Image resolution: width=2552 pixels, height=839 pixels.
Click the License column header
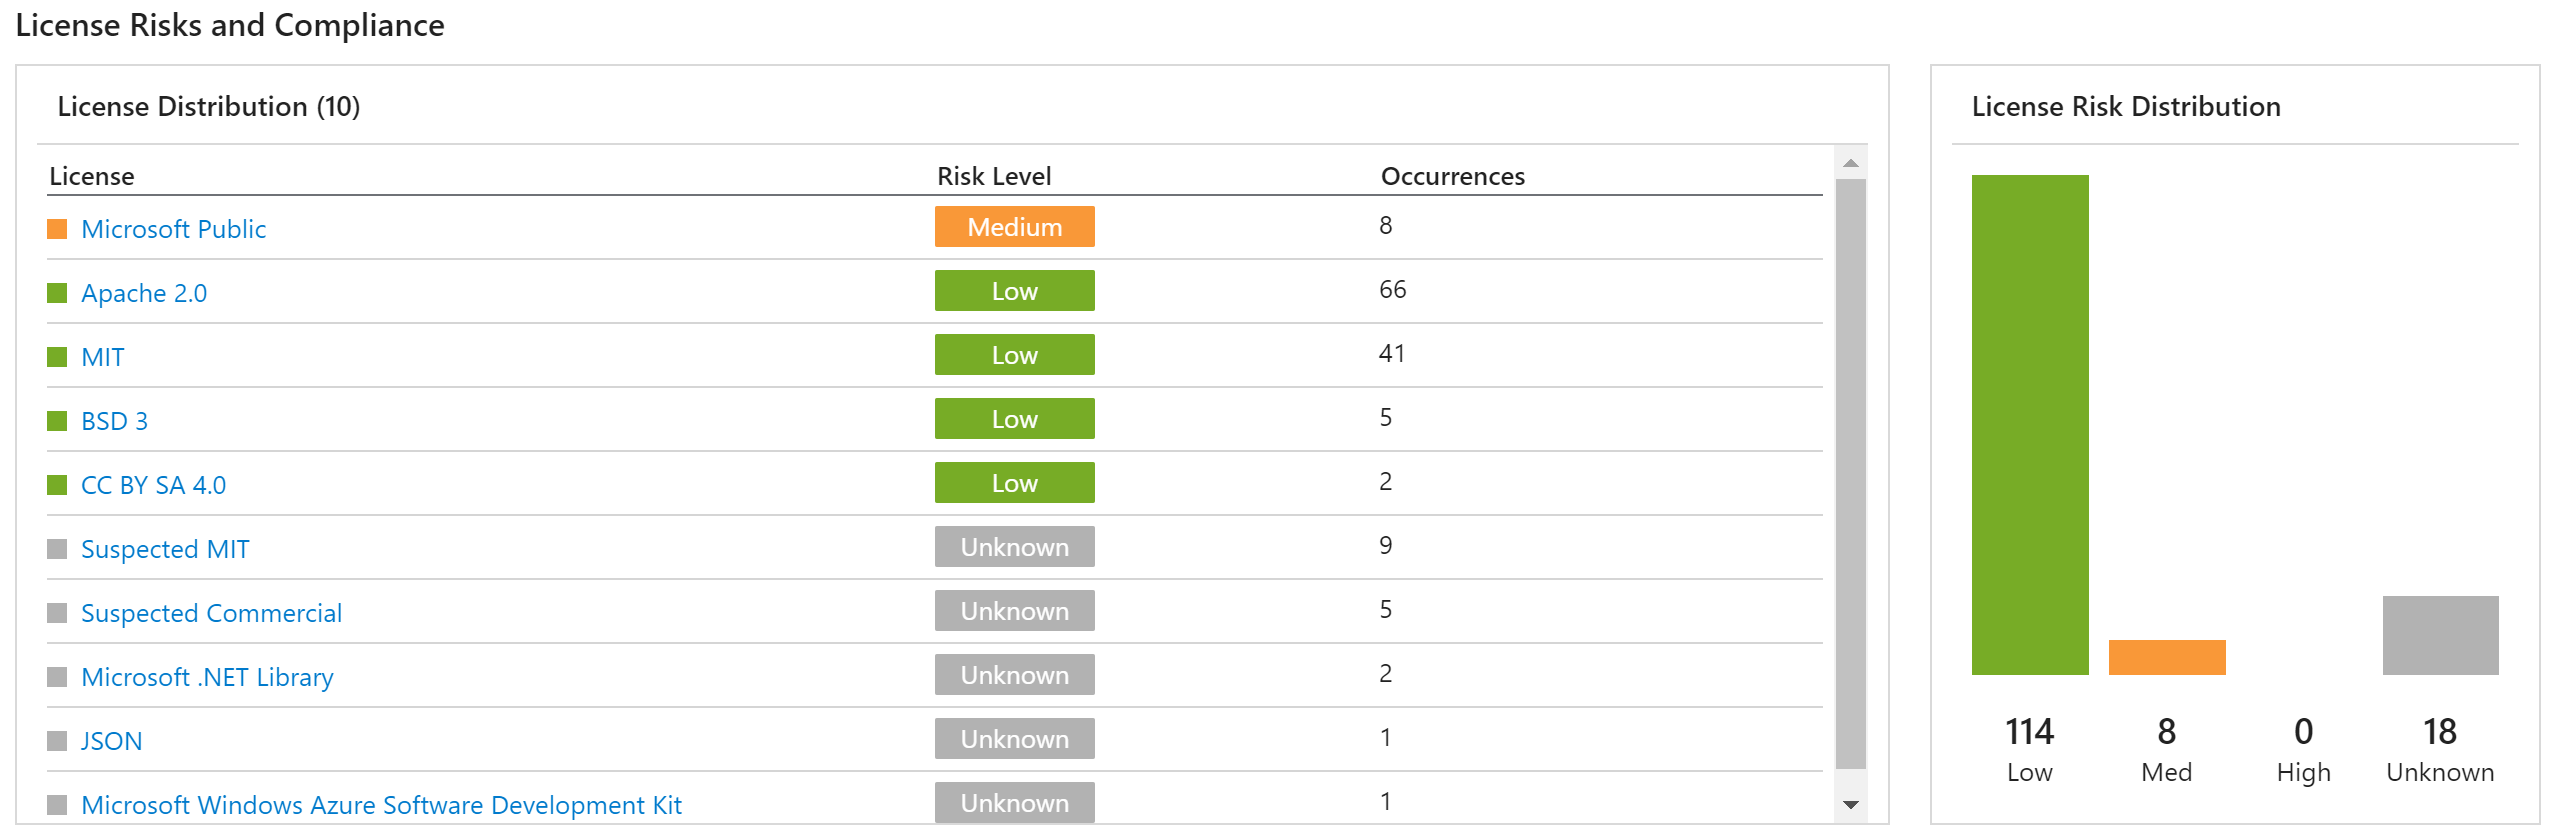[92, 176]
